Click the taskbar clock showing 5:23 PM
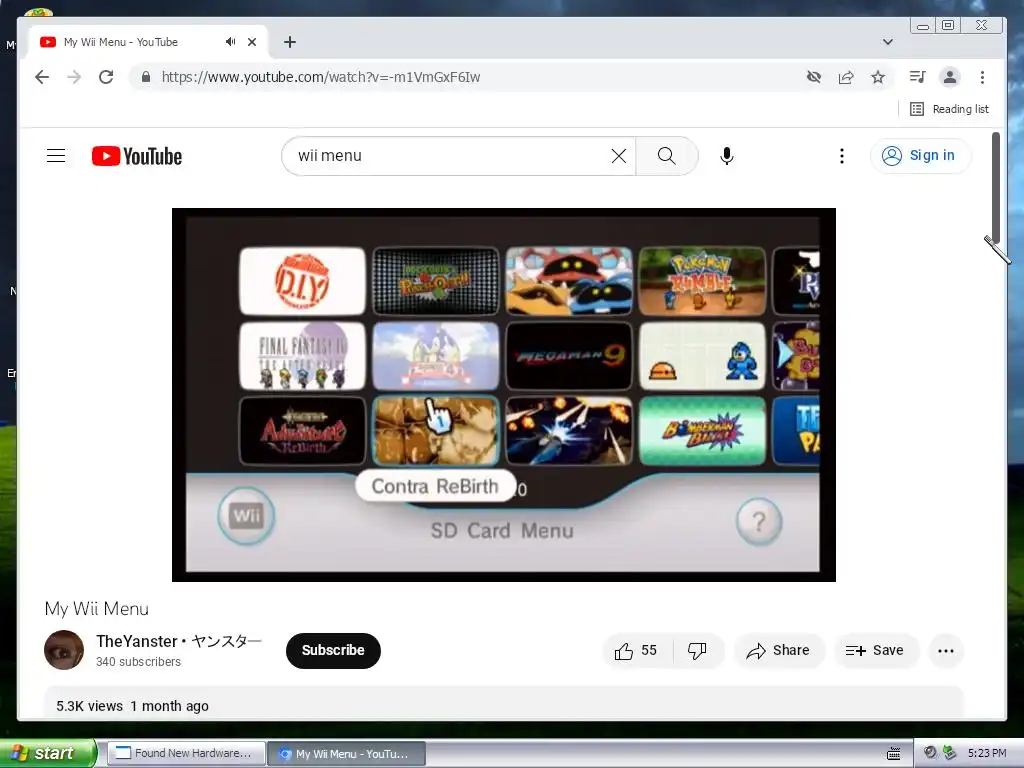 tap(987, 753)
